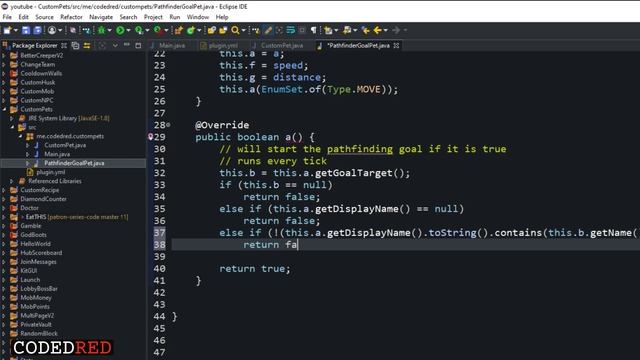Collapse the me.codedred.custompets package

coord(20,136)
